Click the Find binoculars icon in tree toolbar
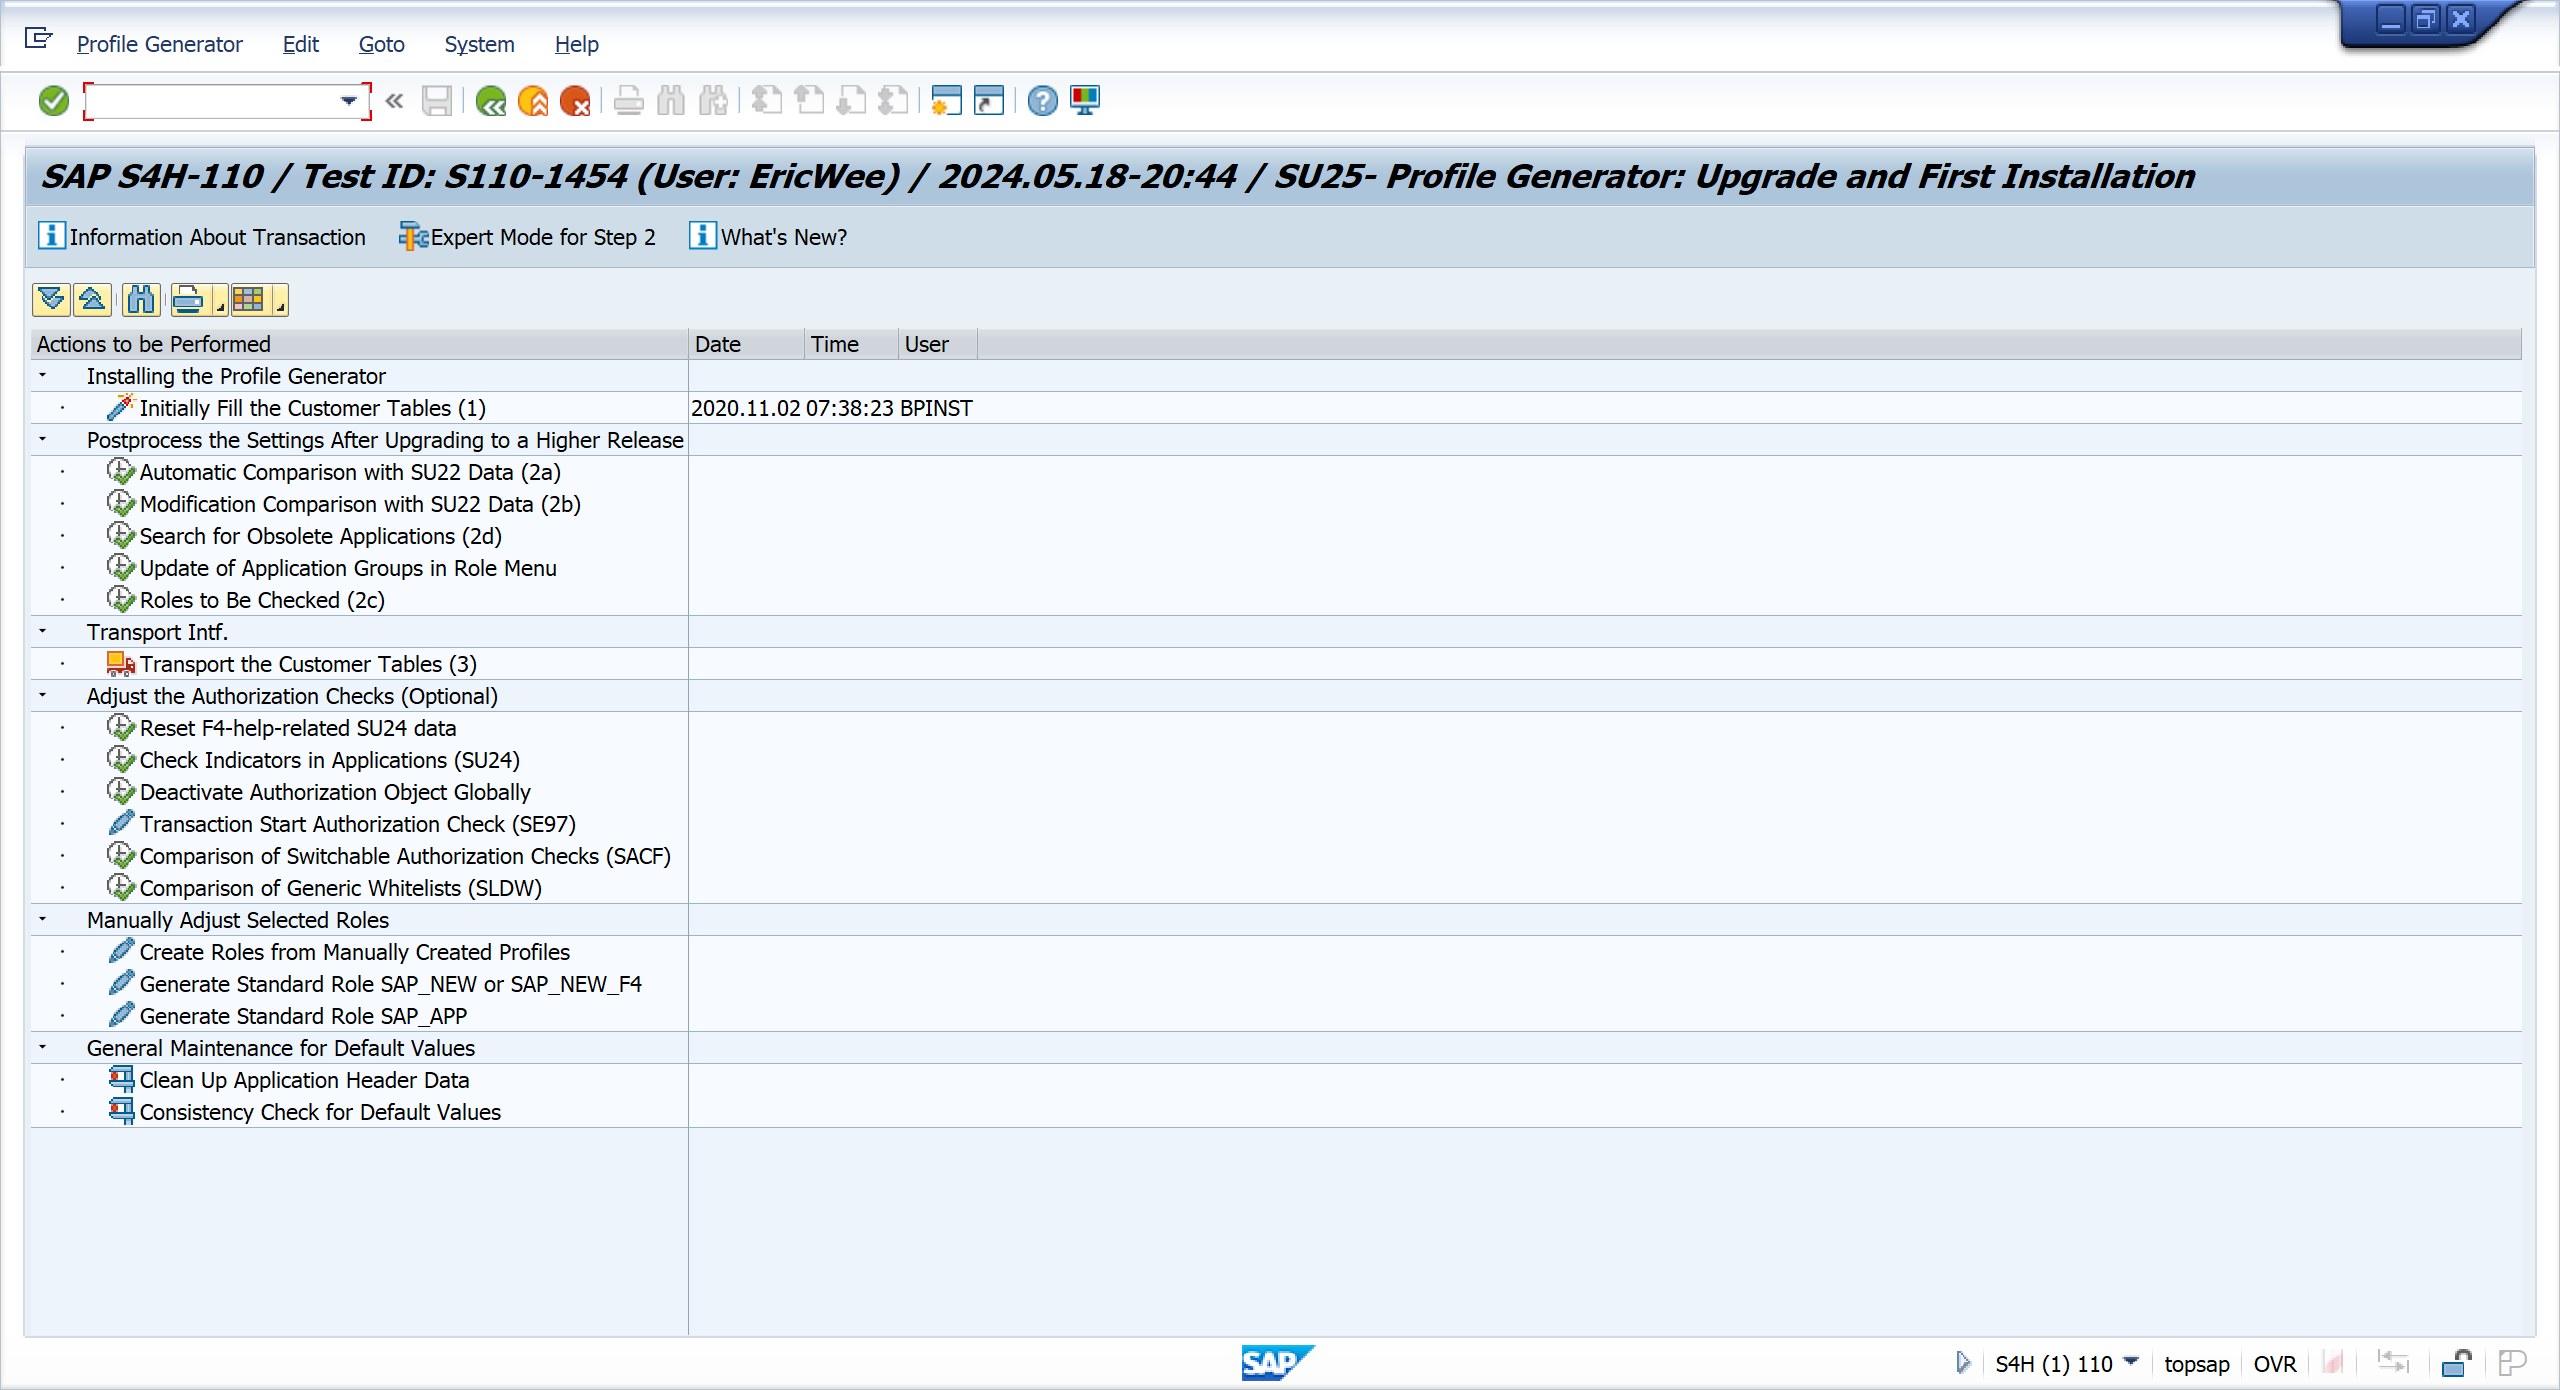This screenshot has width=2560, height=1390. click(141, 299)
